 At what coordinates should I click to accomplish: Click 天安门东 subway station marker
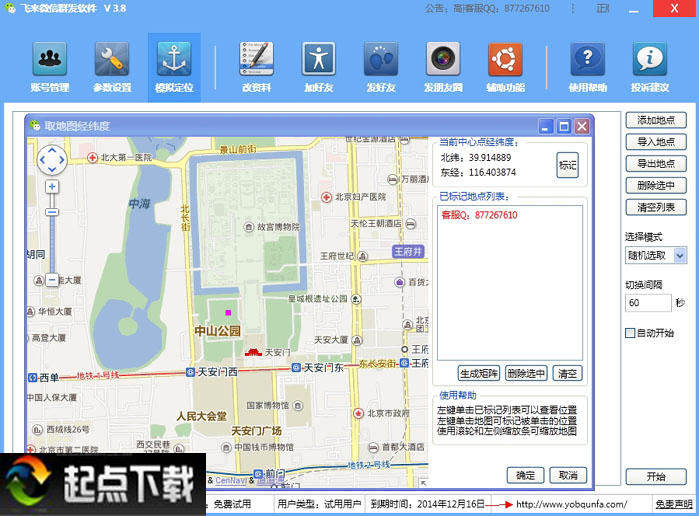coord(296,367)
